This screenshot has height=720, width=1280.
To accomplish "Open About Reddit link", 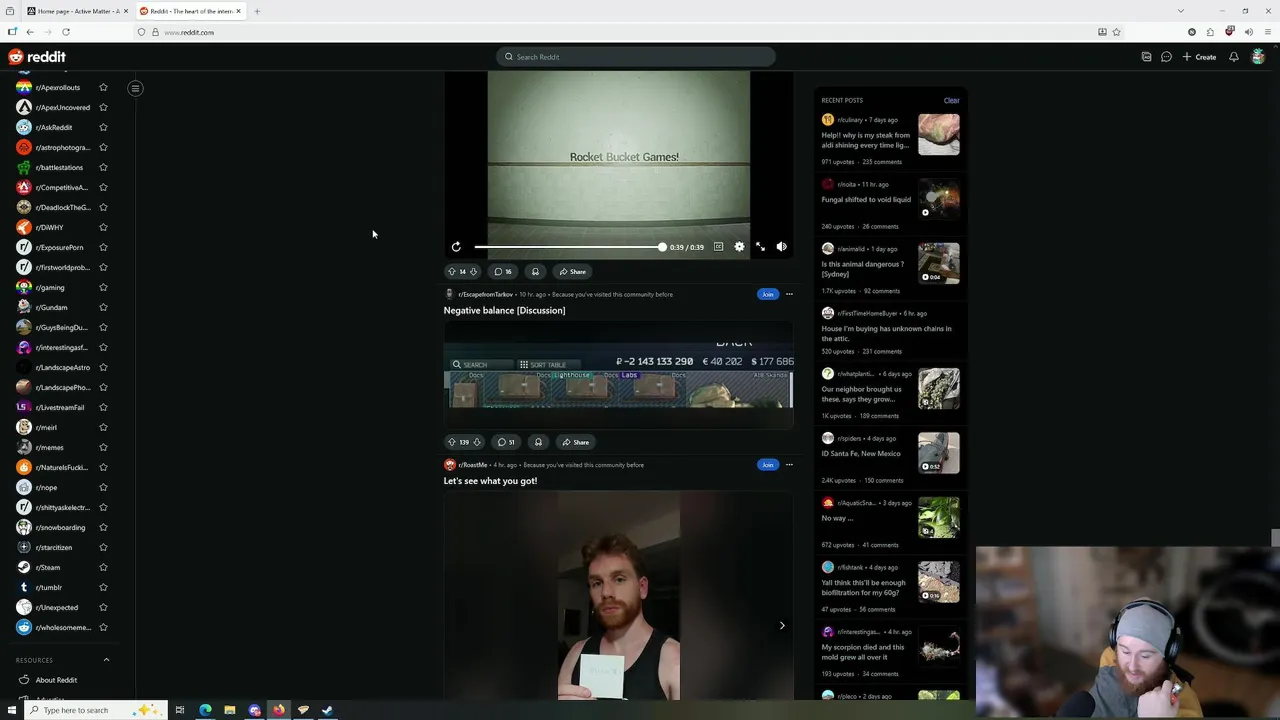I will pos(56,680).
